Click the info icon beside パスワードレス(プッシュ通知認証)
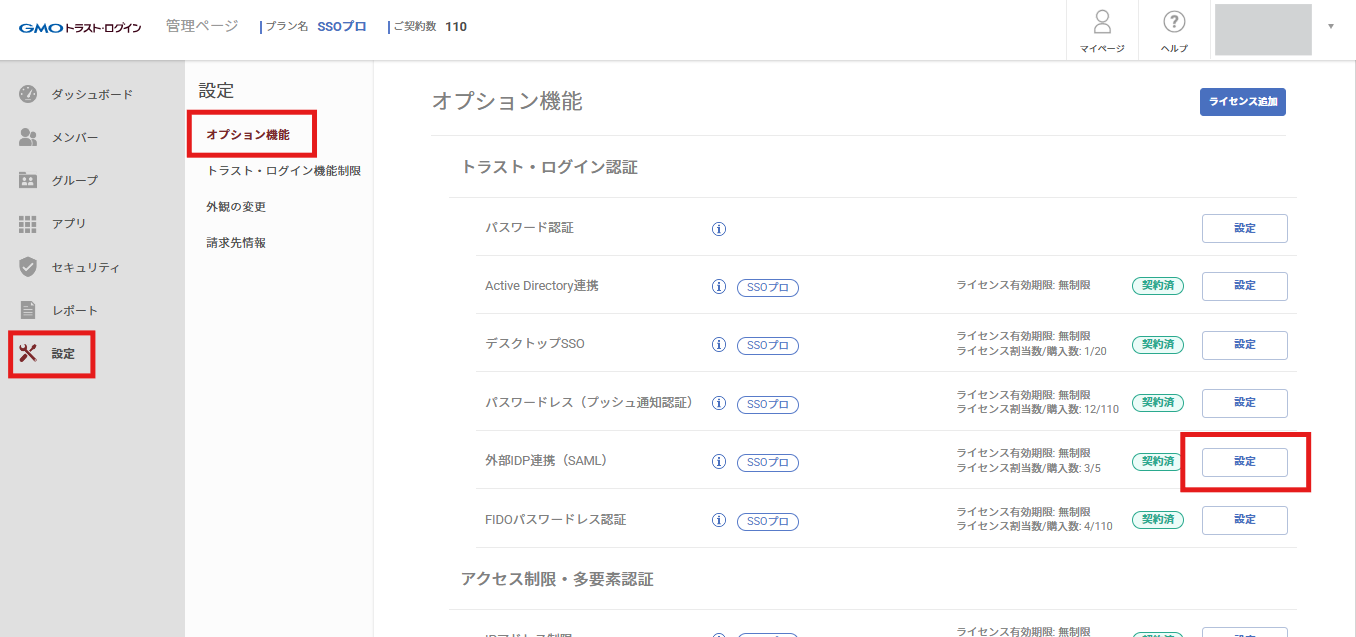1356x637 pixels. pyautogui.click(x=718, y=404)
